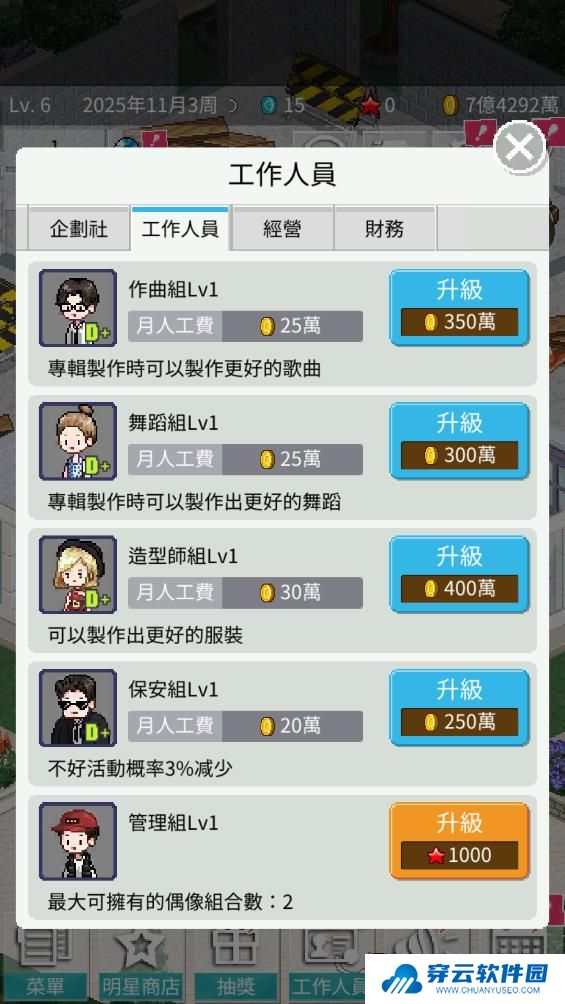
Task: Upgrade 保安組 for 250萬 coins
Action: [x=459, y=708]
